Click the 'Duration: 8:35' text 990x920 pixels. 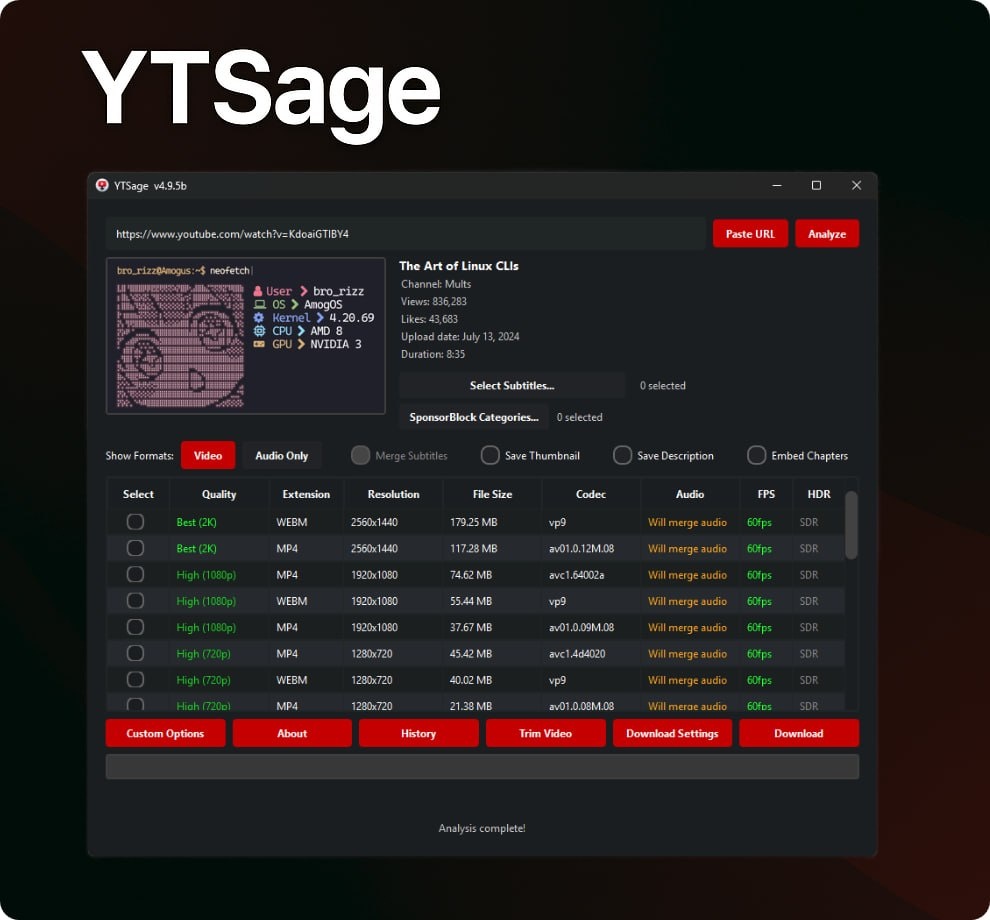433,354
